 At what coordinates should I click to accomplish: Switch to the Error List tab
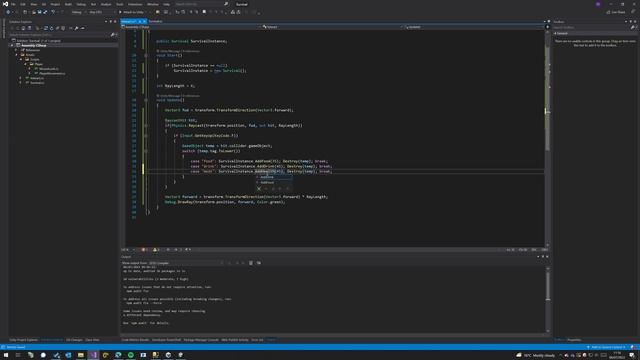click(x=258, y=340)
